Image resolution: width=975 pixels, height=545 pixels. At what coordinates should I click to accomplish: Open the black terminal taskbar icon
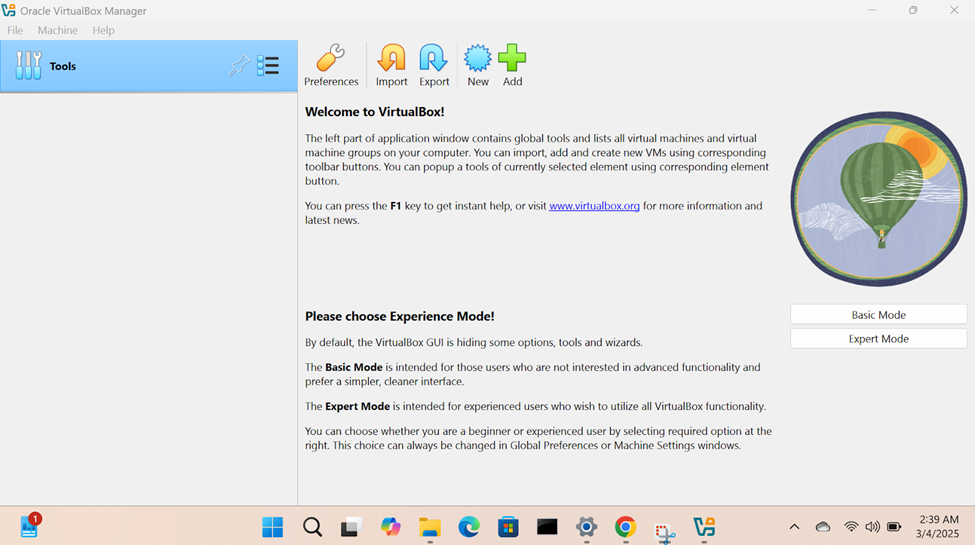[x=547, y=527]
